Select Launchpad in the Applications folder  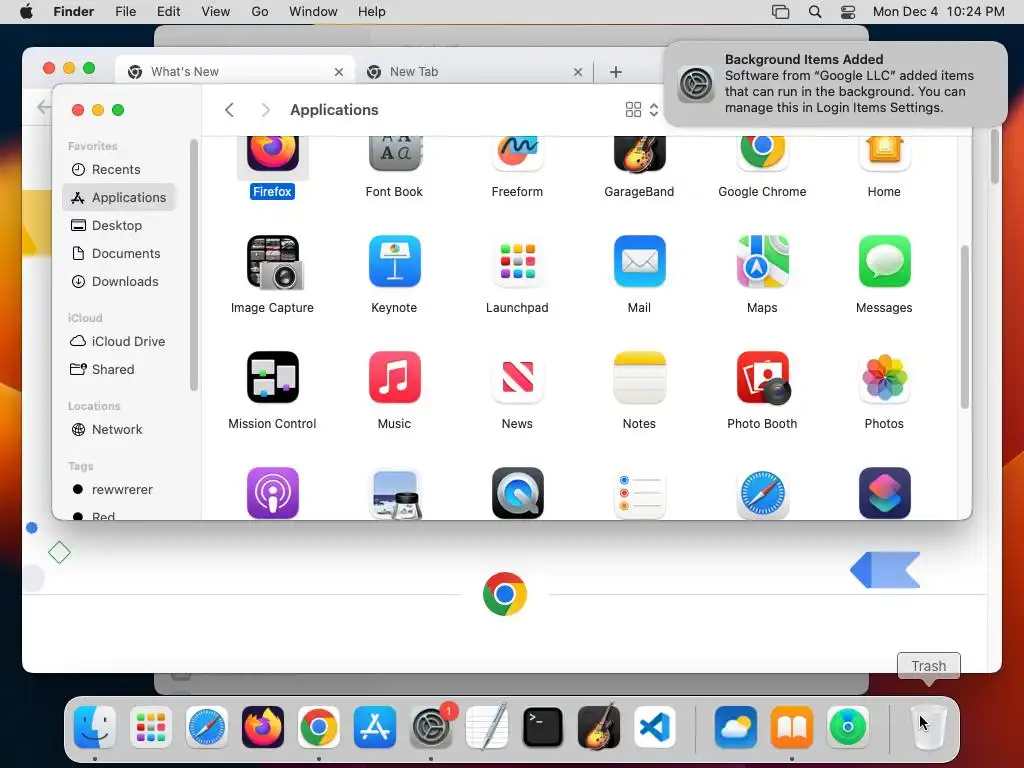(517, 261)
